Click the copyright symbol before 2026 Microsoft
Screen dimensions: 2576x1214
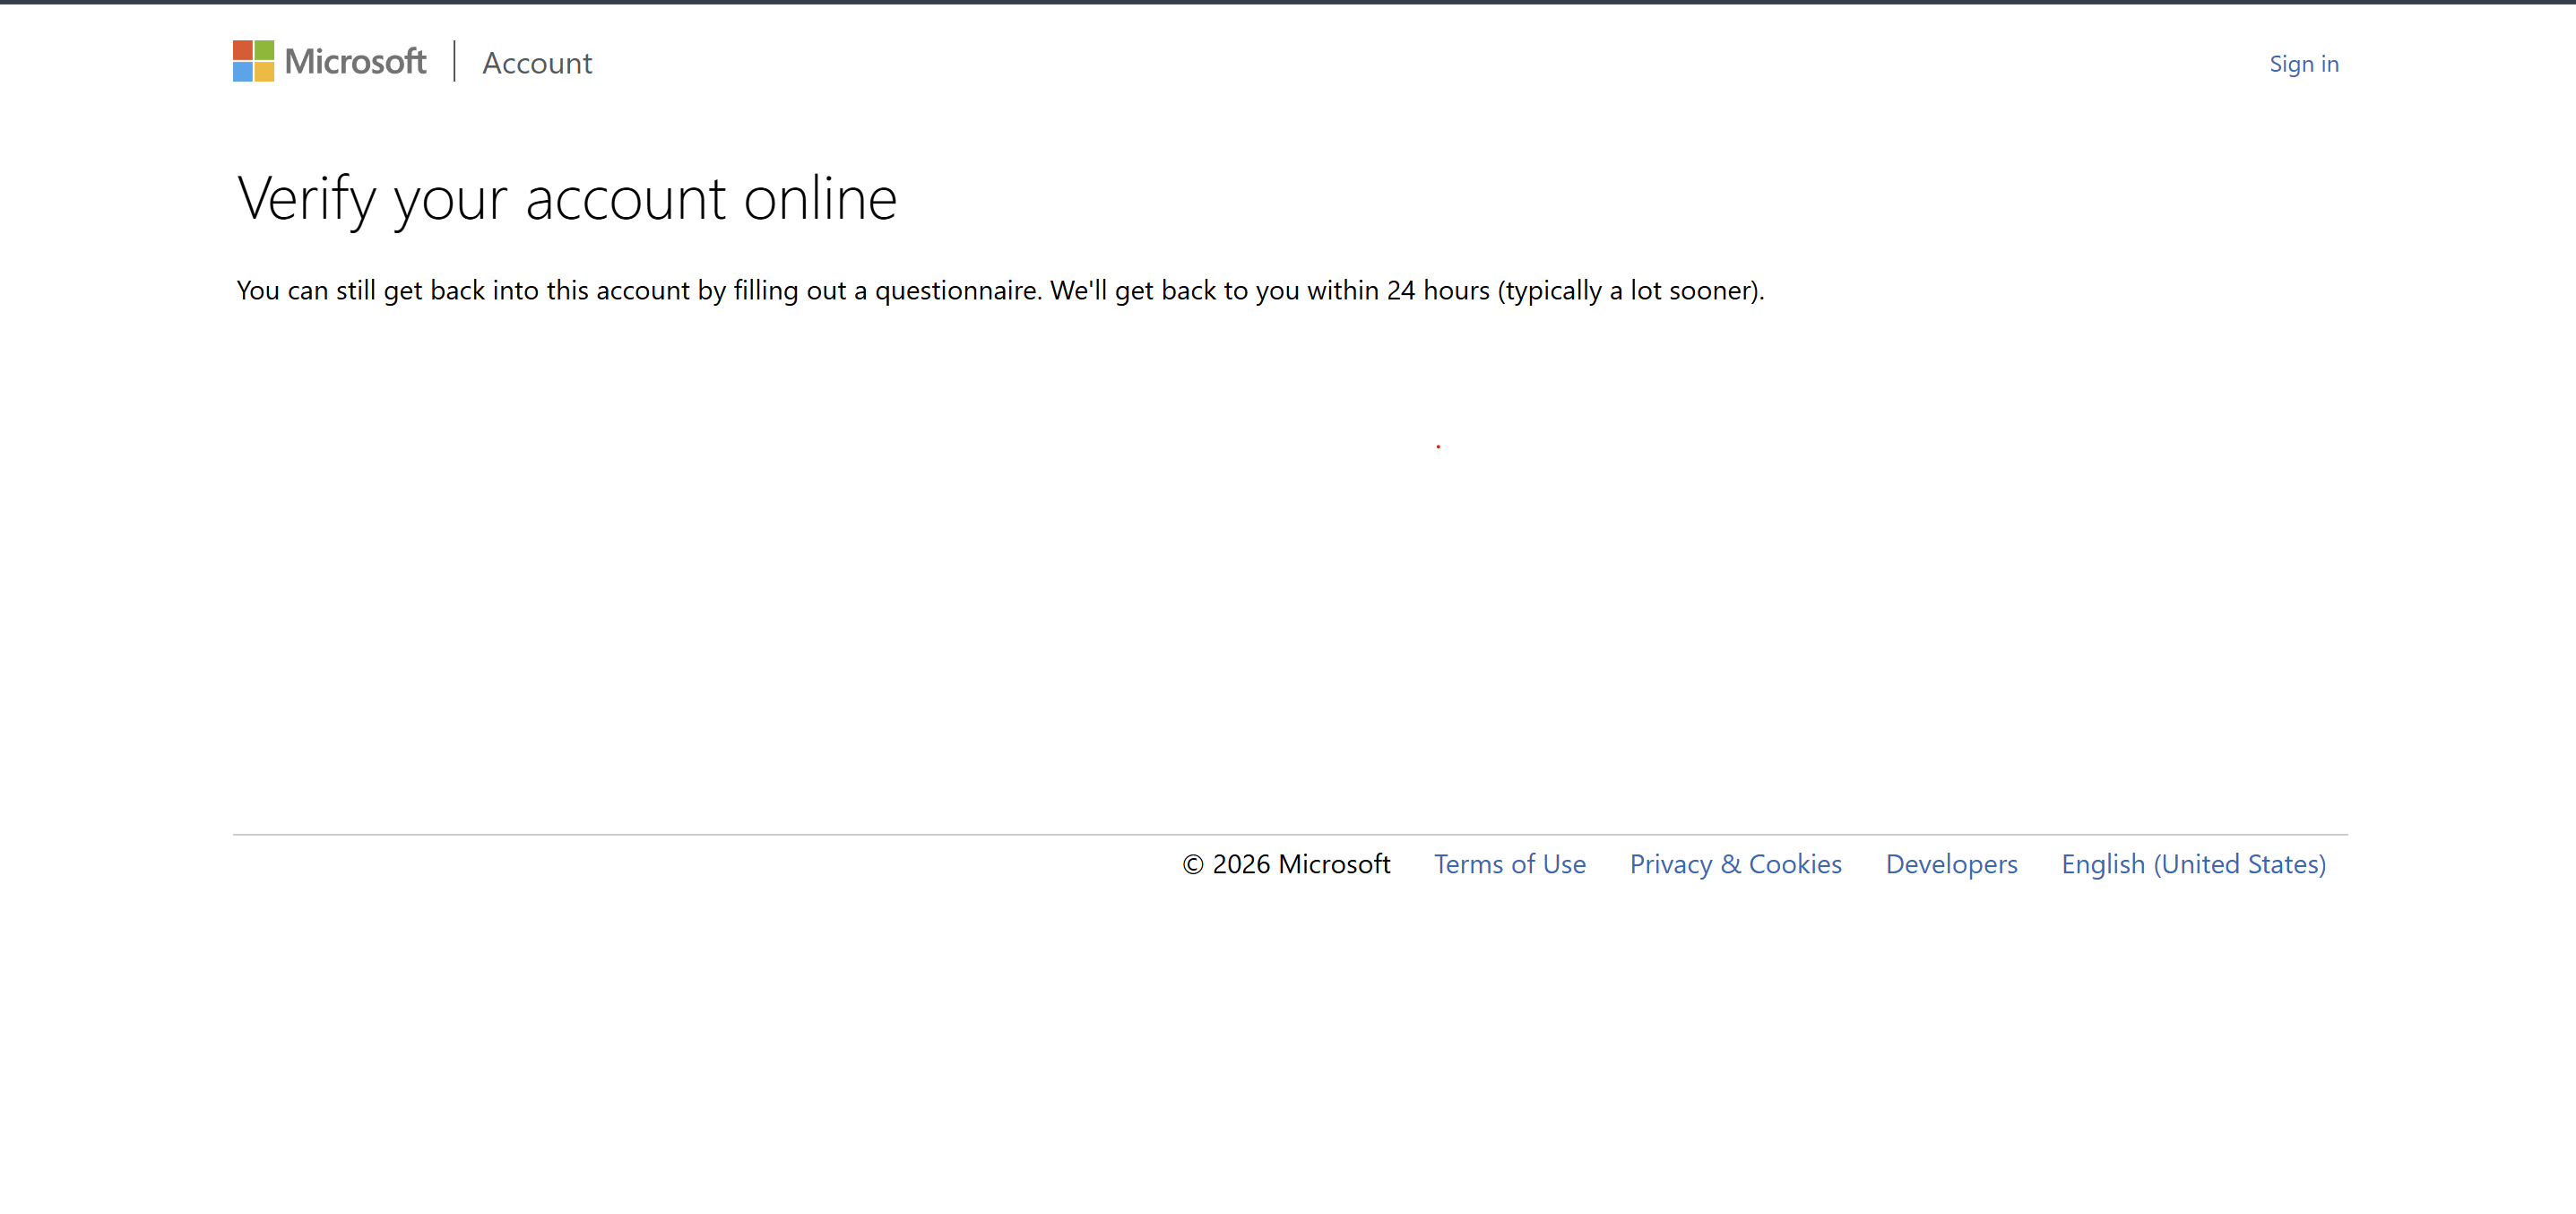tap(1192, 865)
